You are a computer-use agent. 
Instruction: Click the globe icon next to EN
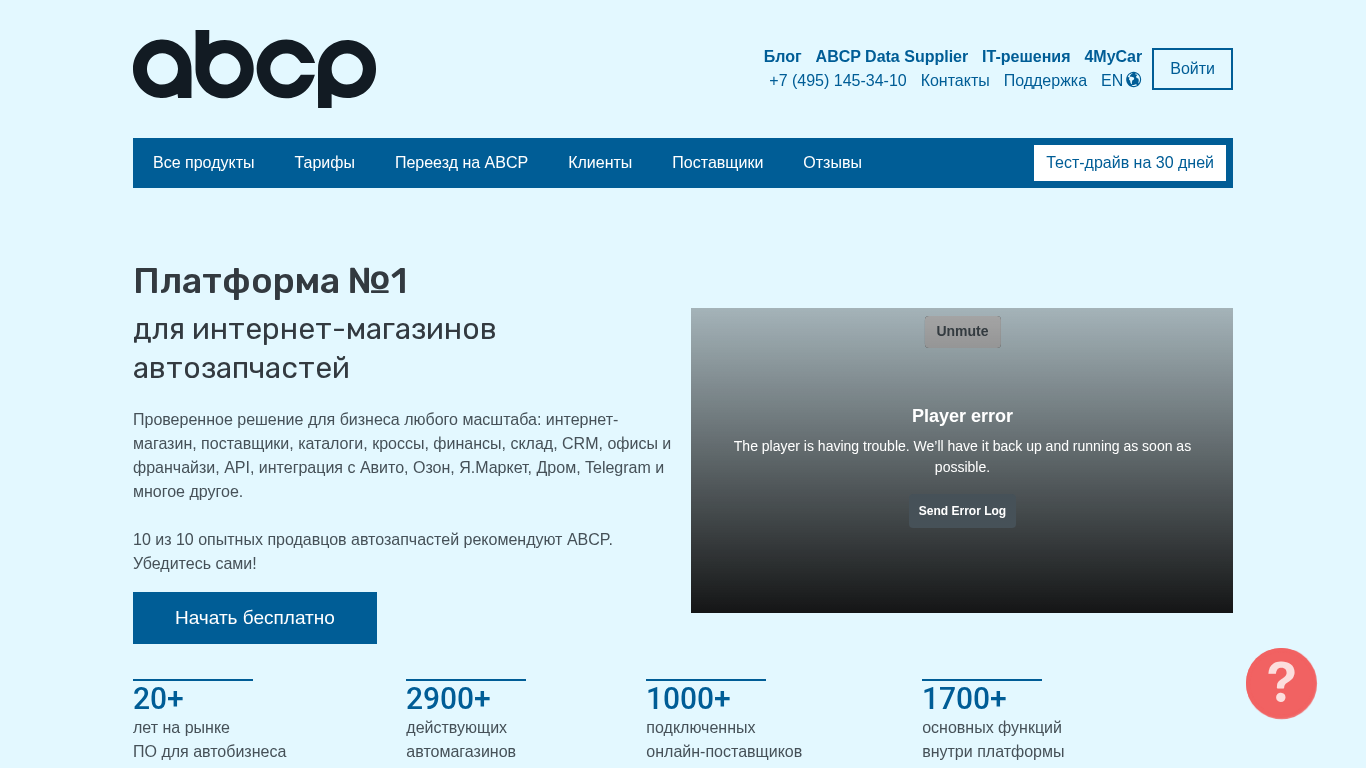(x=1133, y=80)
